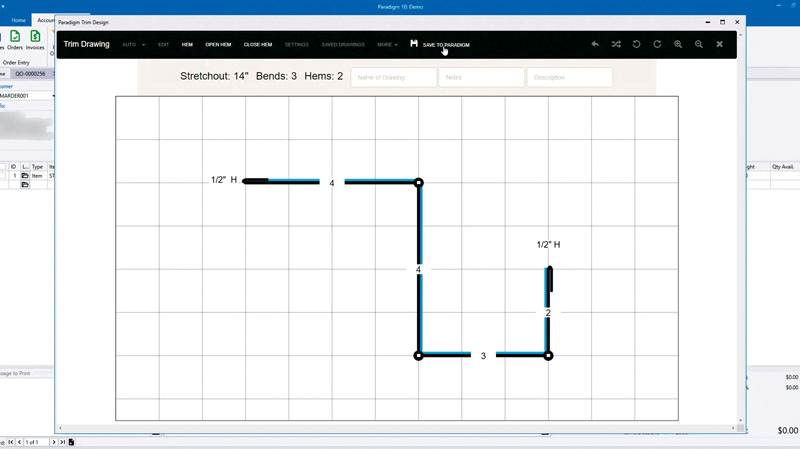Click the Hems: 2 readout

323,76
